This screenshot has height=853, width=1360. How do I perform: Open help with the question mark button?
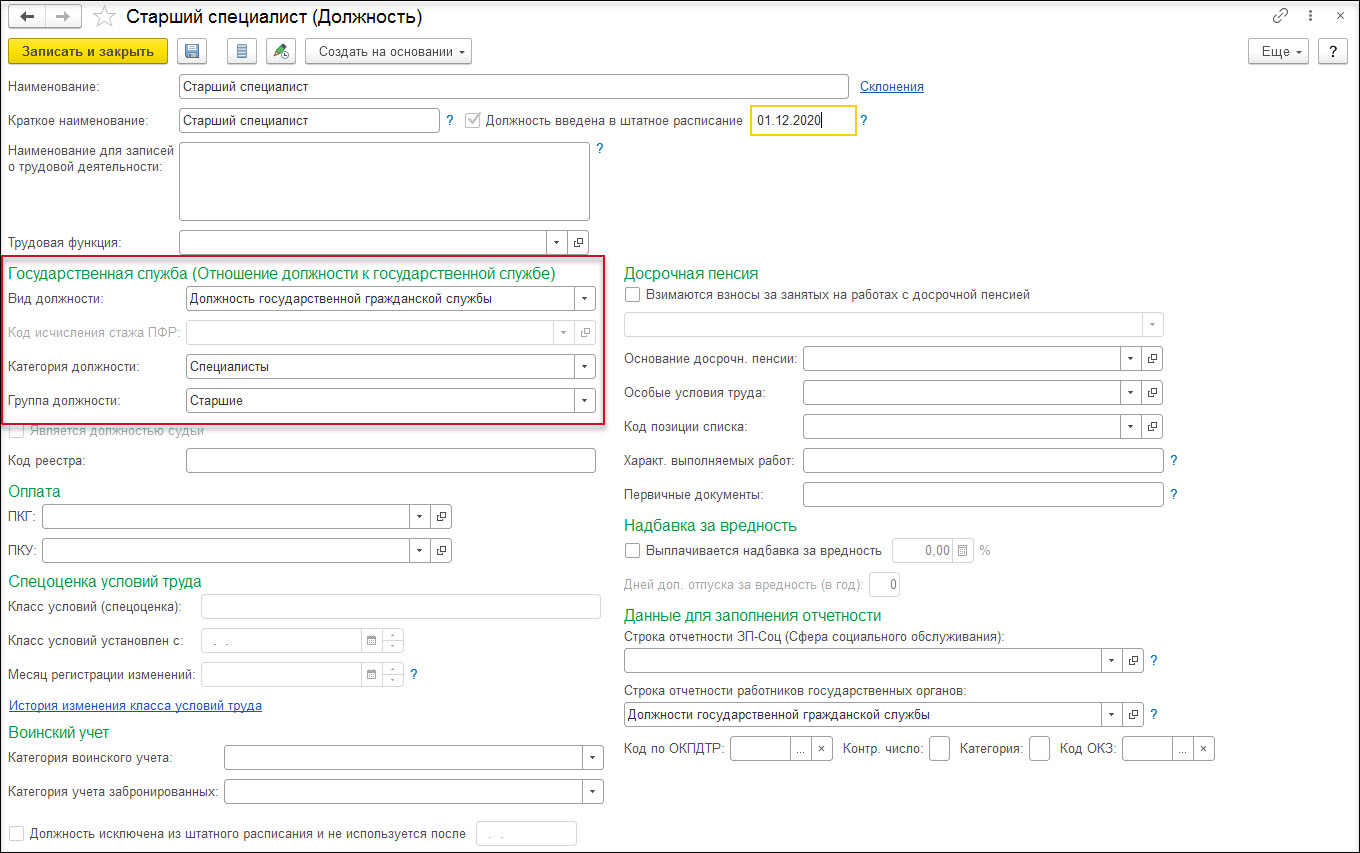[1332, 52]
